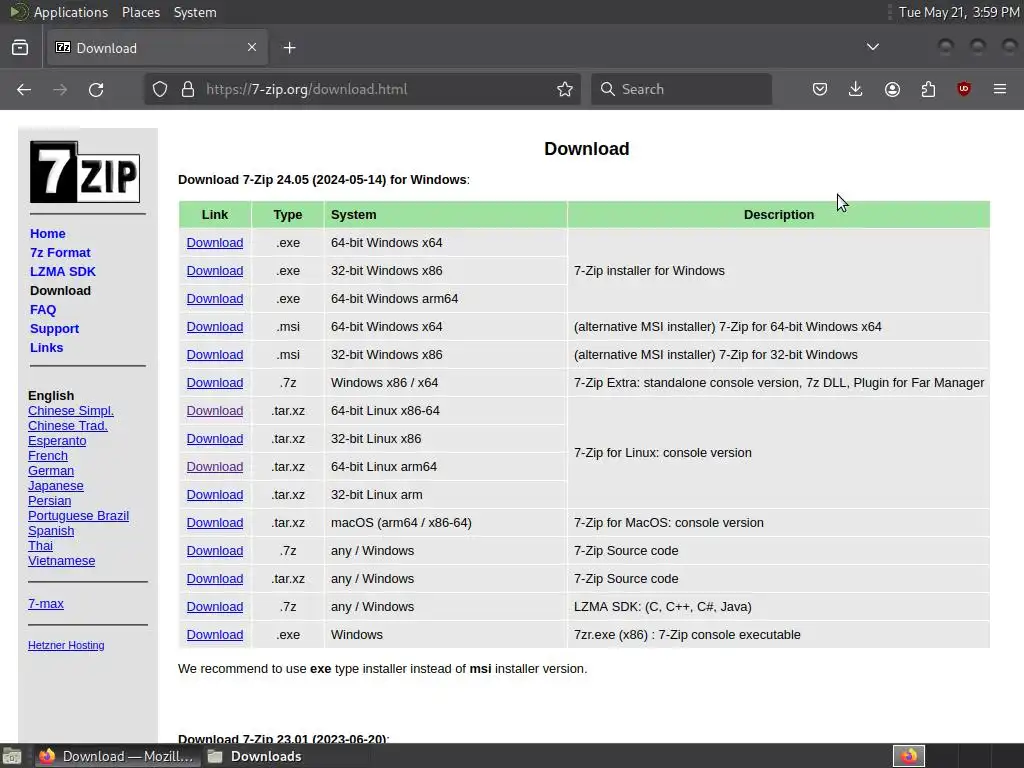
Task: Download tar.xz for 32-bit Linux x86
Action: pos(215,440)
